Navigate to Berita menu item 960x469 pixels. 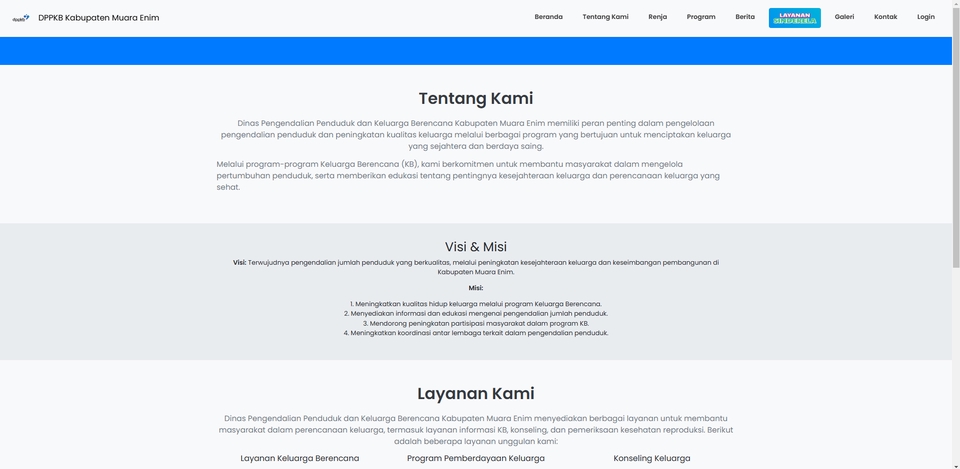tap(744, 17)
